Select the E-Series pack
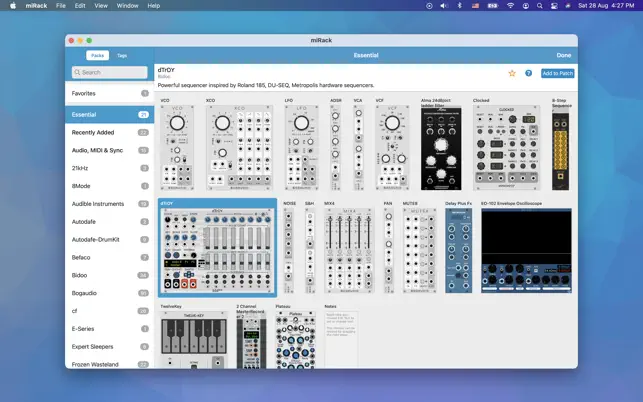Viewport: 643px width, 402px height. pos(109,329)
